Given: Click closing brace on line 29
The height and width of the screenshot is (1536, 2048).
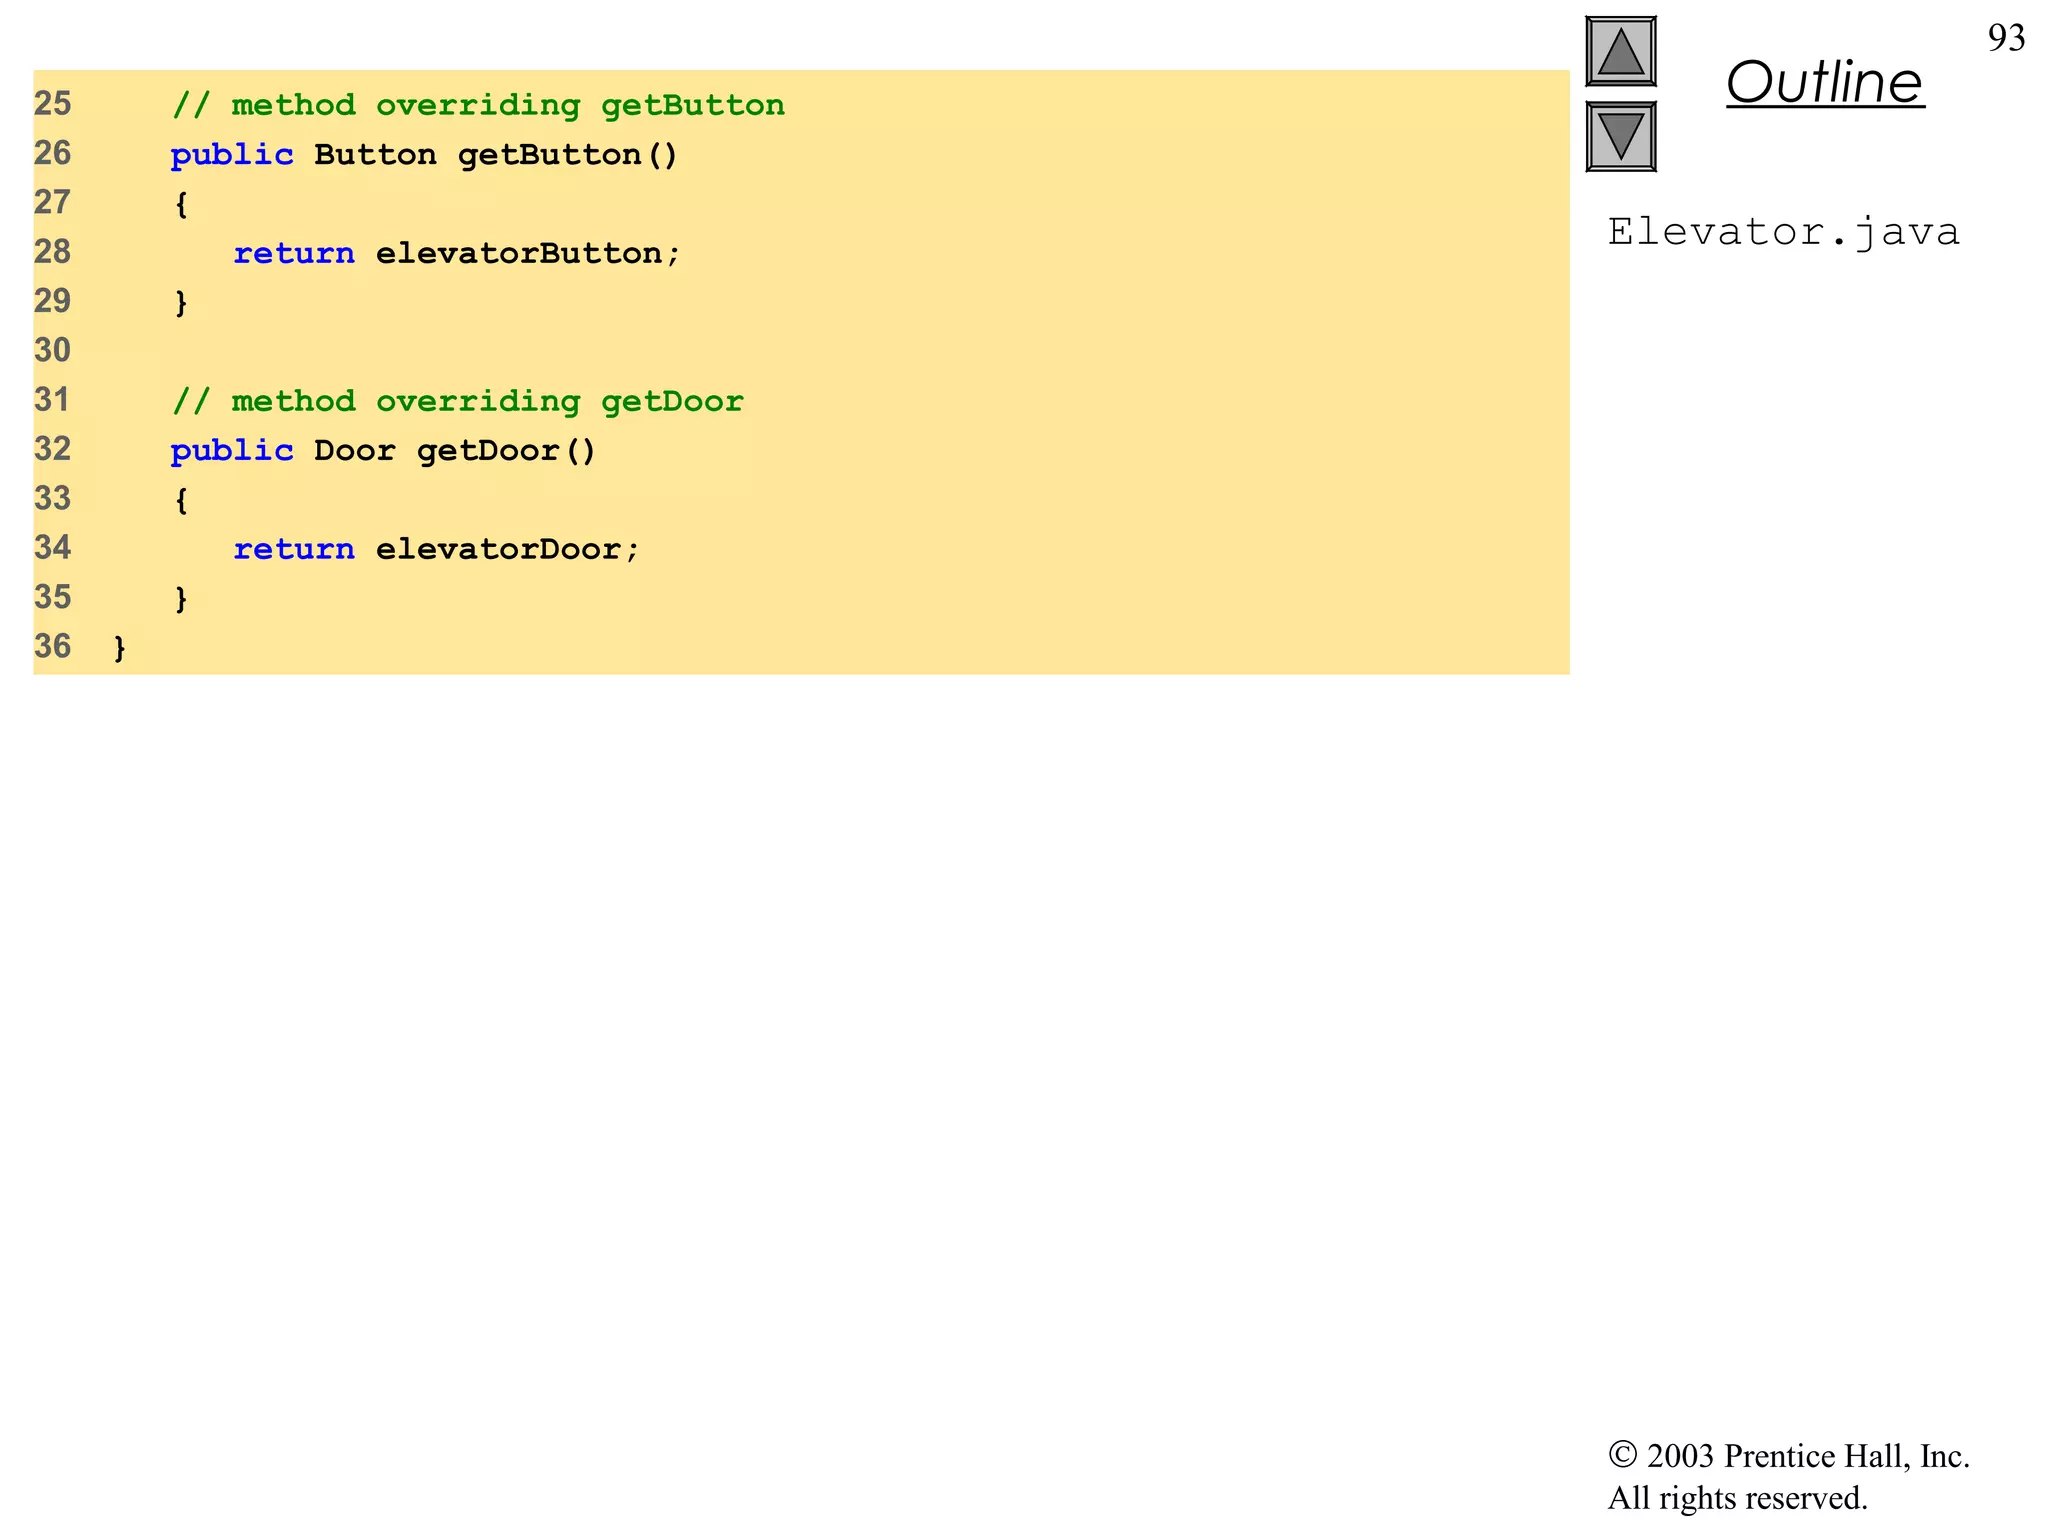Looking at the screenshot, I should 181,303.
